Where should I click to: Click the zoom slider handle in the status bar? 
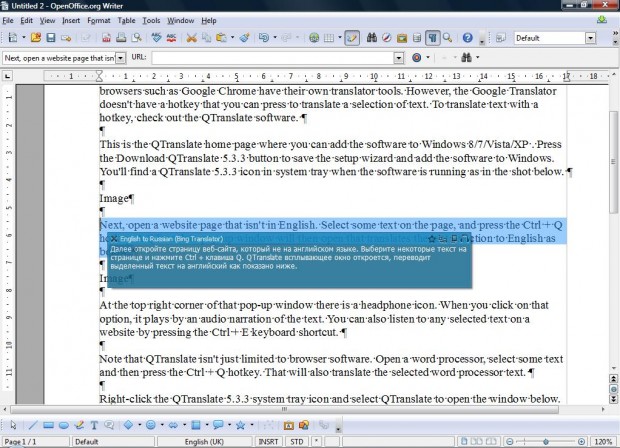coord(546,442)
